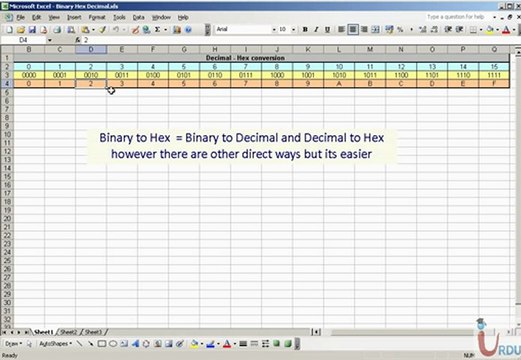
Task: Create a new blank workbook
Action: point(9,30)
